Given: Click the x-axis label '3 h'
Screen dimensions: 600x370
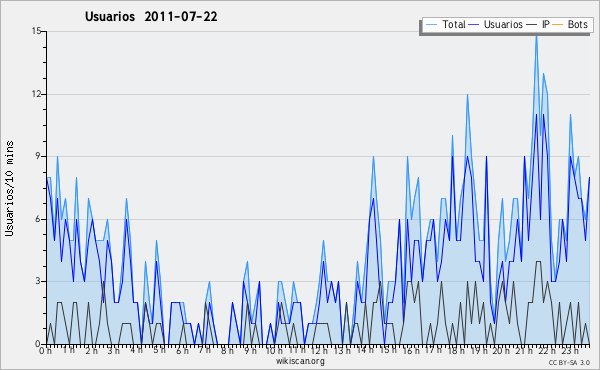Looking at the screenshot, I should coord(113,351).
